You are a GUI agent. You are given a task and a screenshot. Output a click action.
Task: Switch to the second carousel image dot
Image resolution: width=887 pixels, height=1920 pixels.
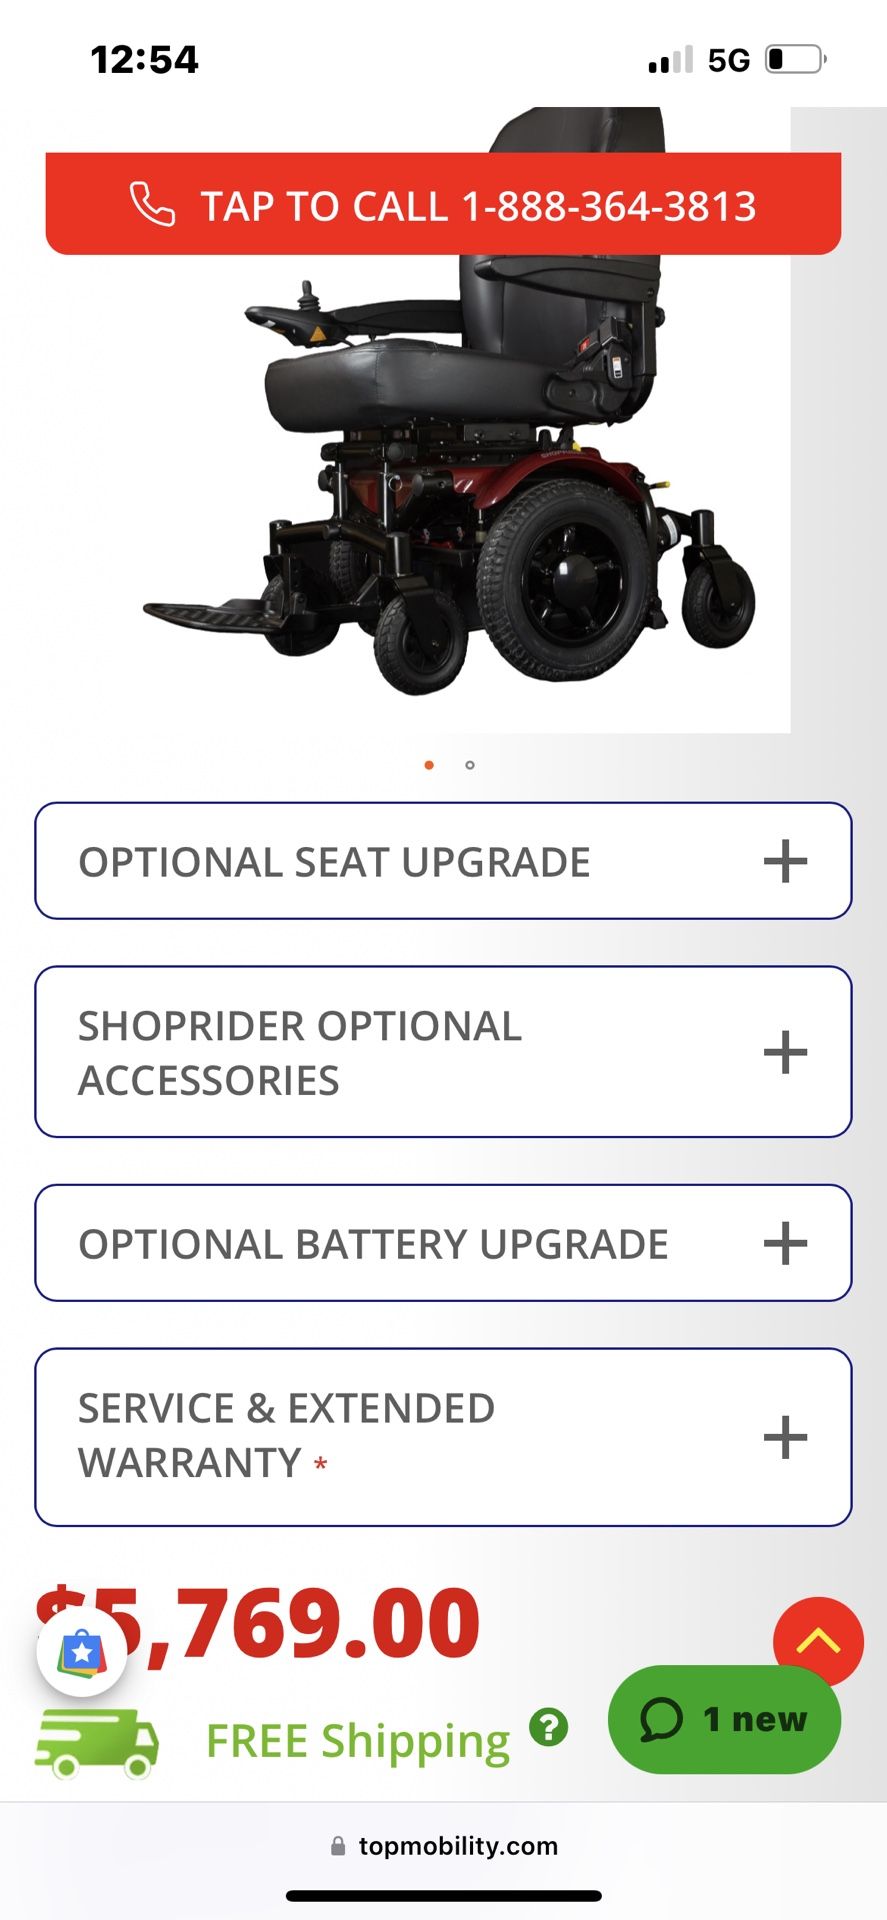[x=470, y=765]
